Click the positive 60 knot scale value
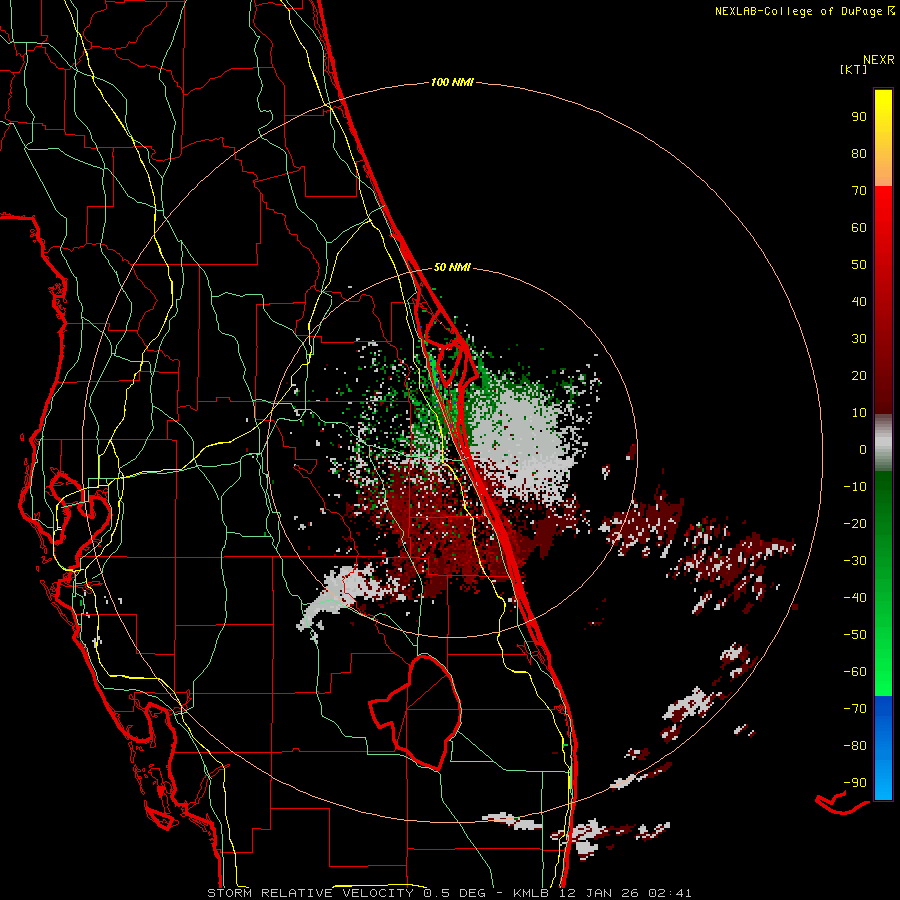The image size is (900, 900). pyautogui.click(x=859, y=228)
